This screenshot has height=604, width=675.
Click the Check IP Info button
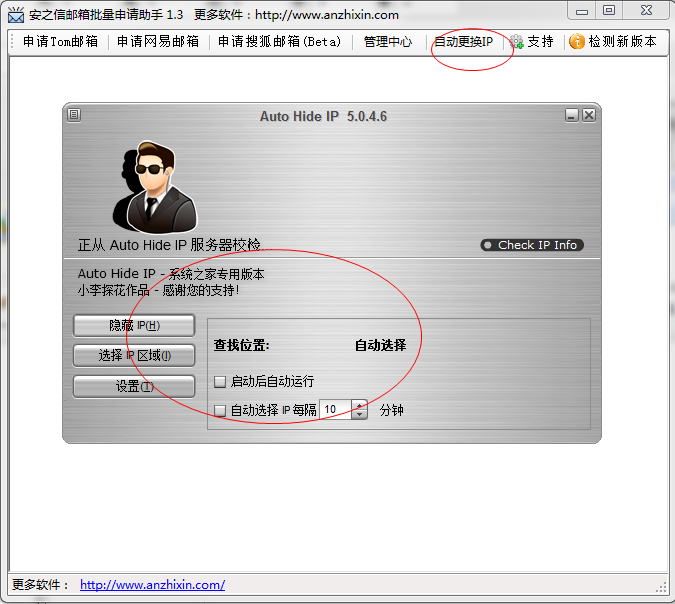(x=532, y=245)
